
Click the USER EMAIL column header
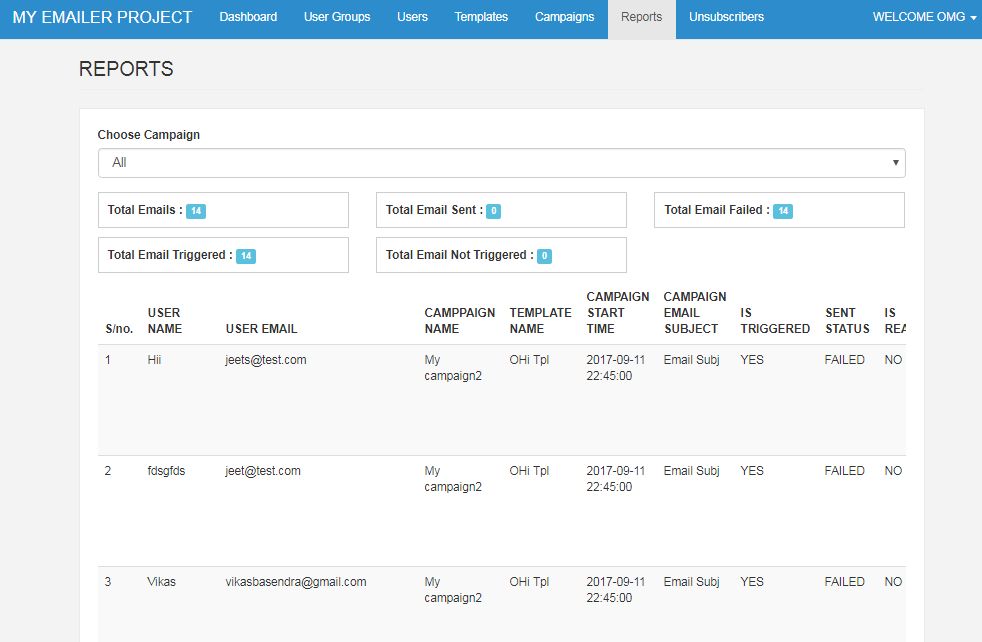pos(261,328)
